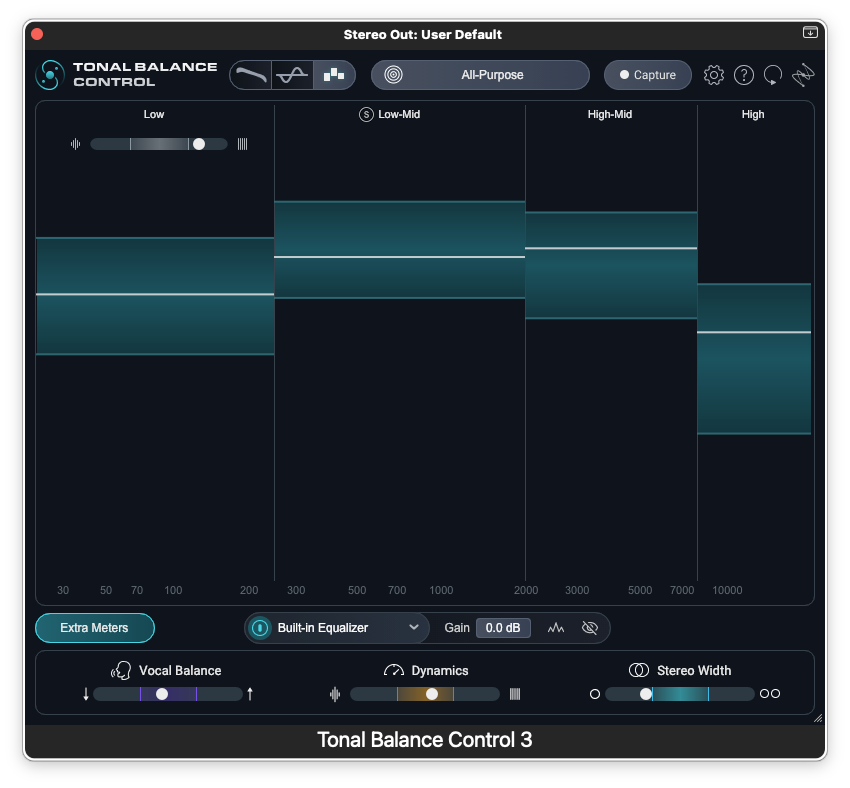Click the Dynamics slider knob
The height and width of the screenshot is (788, 850).
pos(432,694)
